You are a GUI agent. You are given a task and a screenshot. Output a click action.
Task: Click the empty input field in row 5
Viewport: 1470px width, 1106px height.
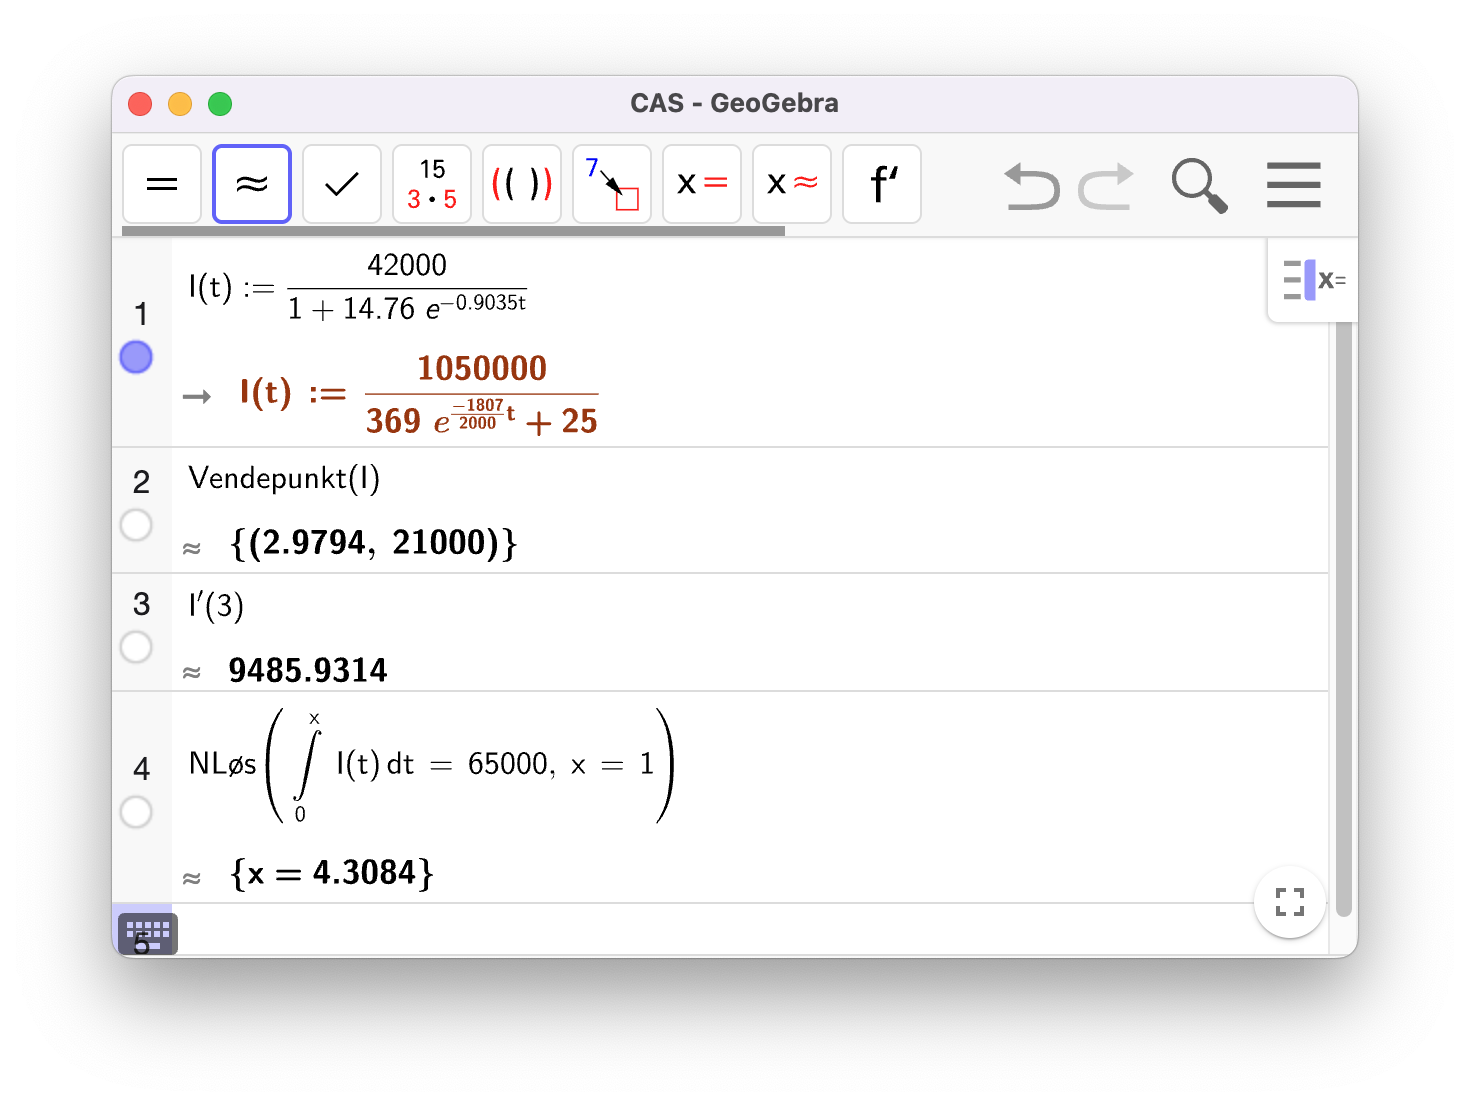(700, 930)
